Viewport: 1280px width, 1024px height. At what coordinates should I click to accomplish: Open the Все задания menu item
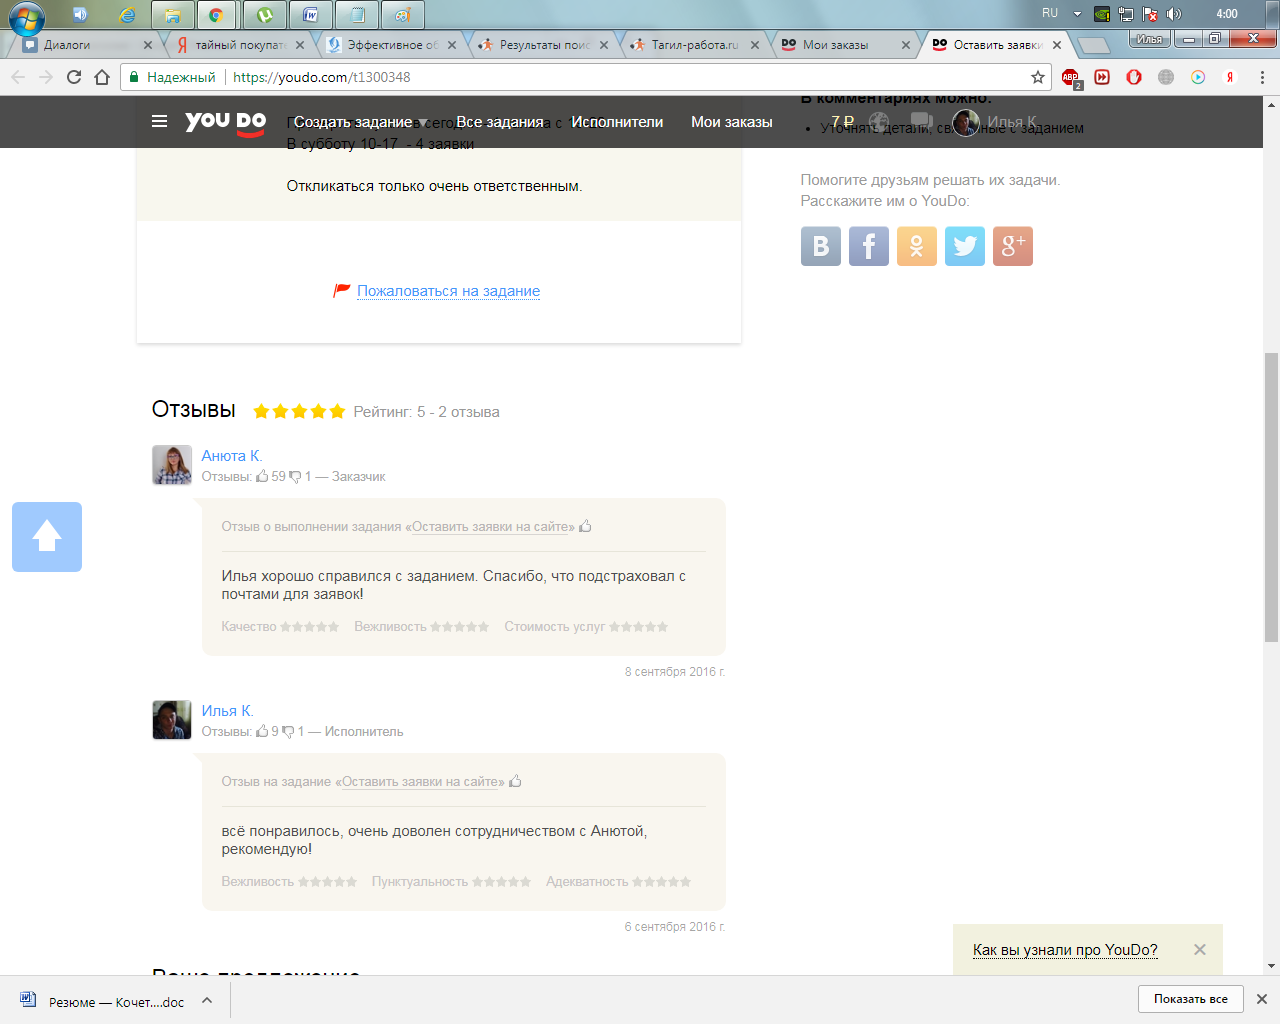coord(500,122)
